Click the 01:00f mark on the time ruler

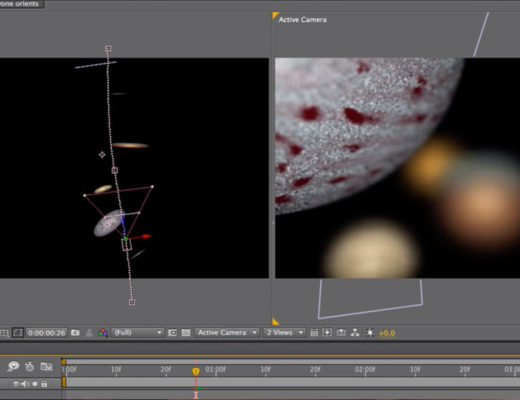[x=216, y=369]
